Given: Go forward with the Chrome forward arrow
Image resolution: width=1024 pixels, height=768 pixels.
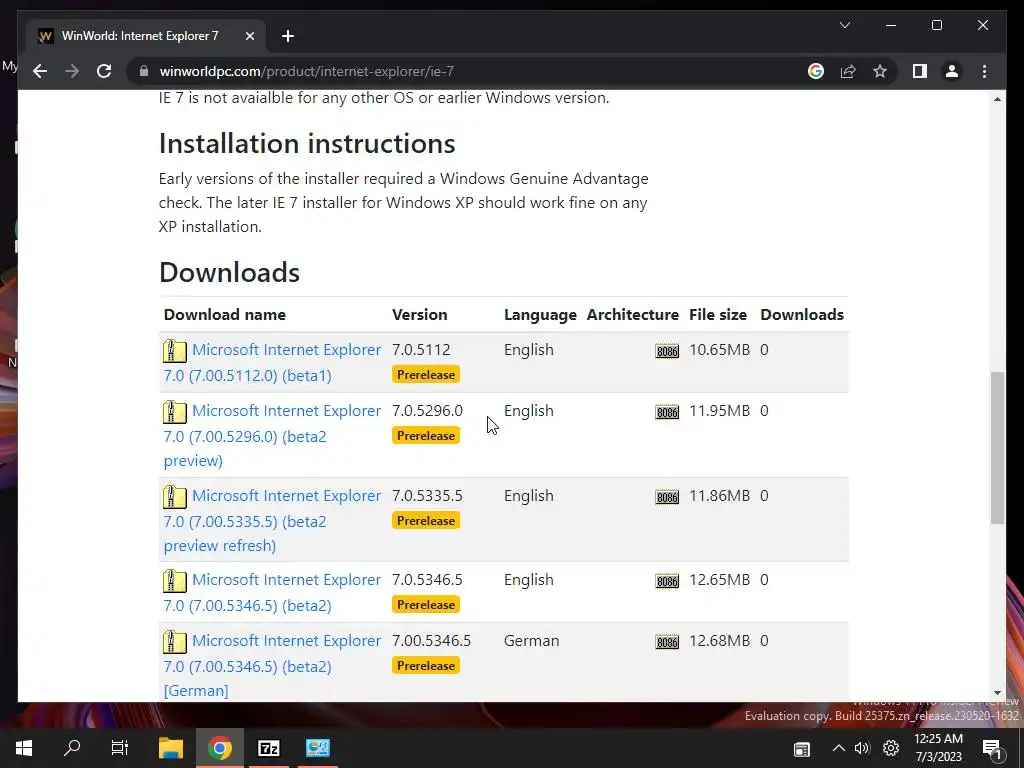Looking at the screenshot, I should 72,71.
